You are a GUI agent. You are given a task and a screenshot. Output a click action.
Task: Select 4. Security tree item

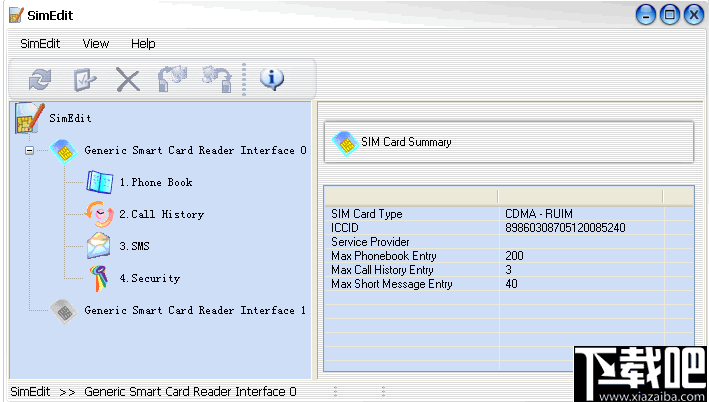pyautogui.click(x=150, y=278)
